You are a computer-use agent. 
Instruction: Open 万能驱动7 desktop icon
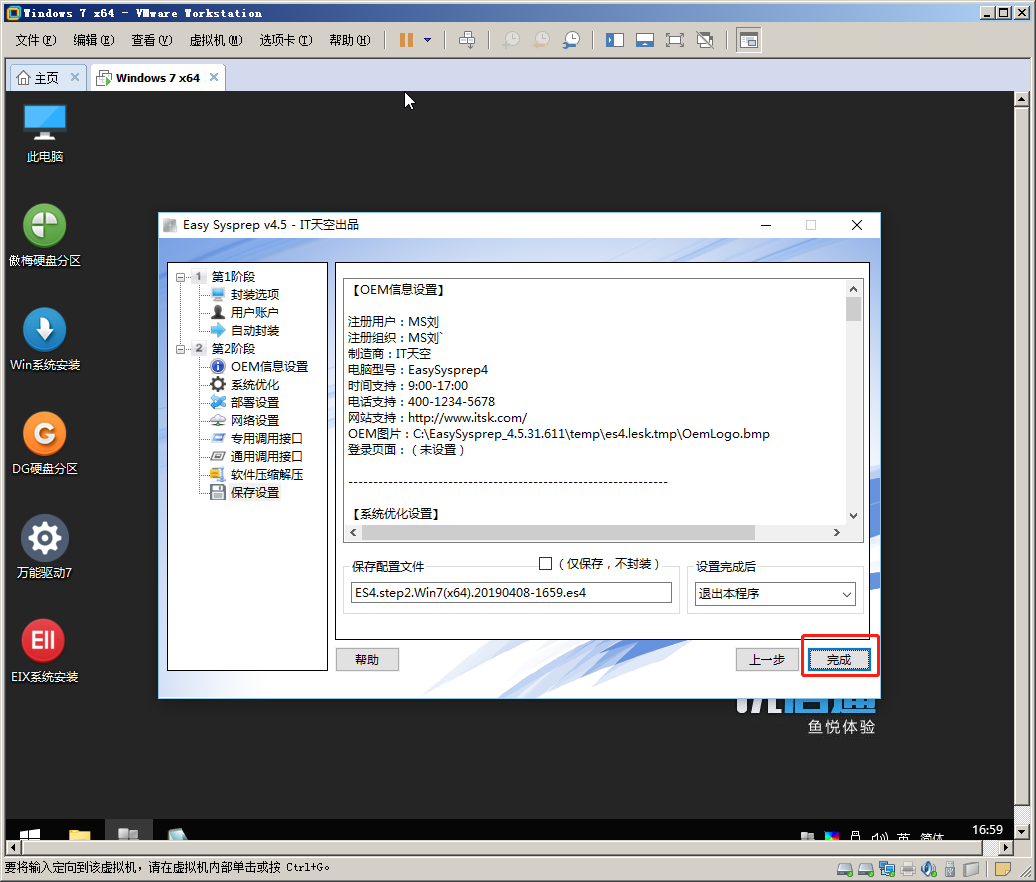click(x=44, y=547)
